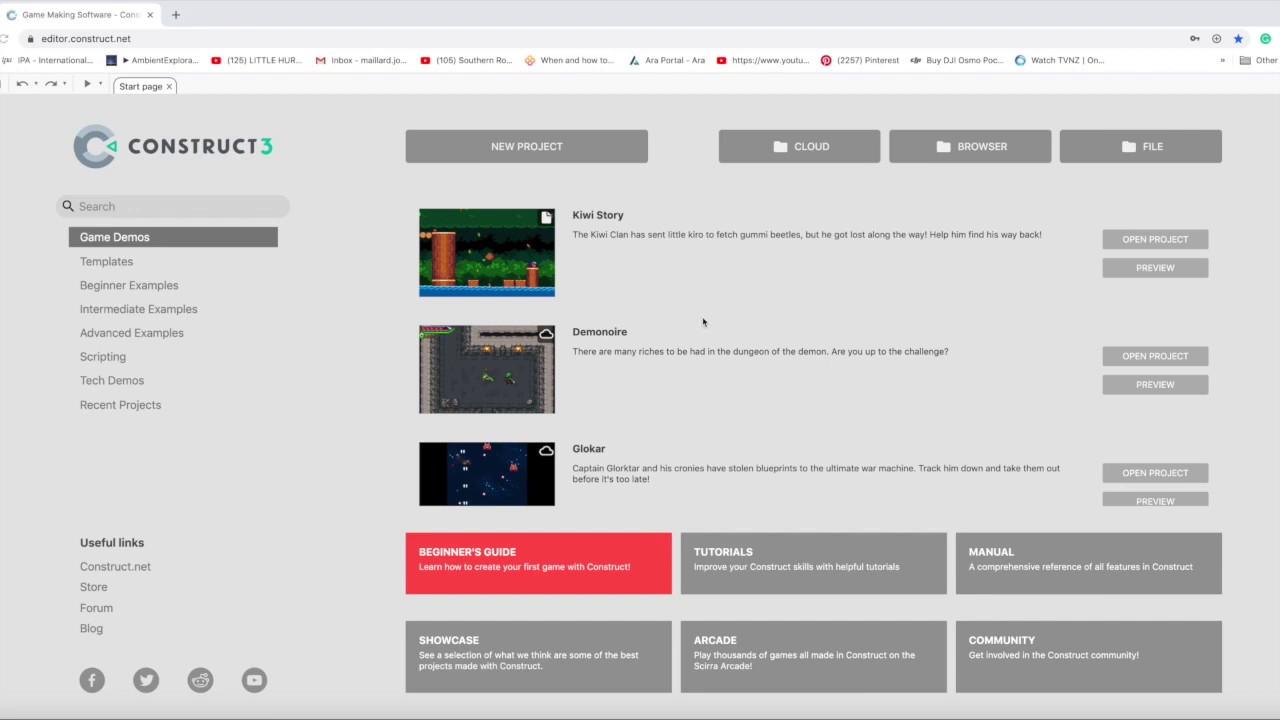Viewport: 1280px width, 720px height.
Task: Open project from BROWSER storage button
Action: (x=970, y=146)
